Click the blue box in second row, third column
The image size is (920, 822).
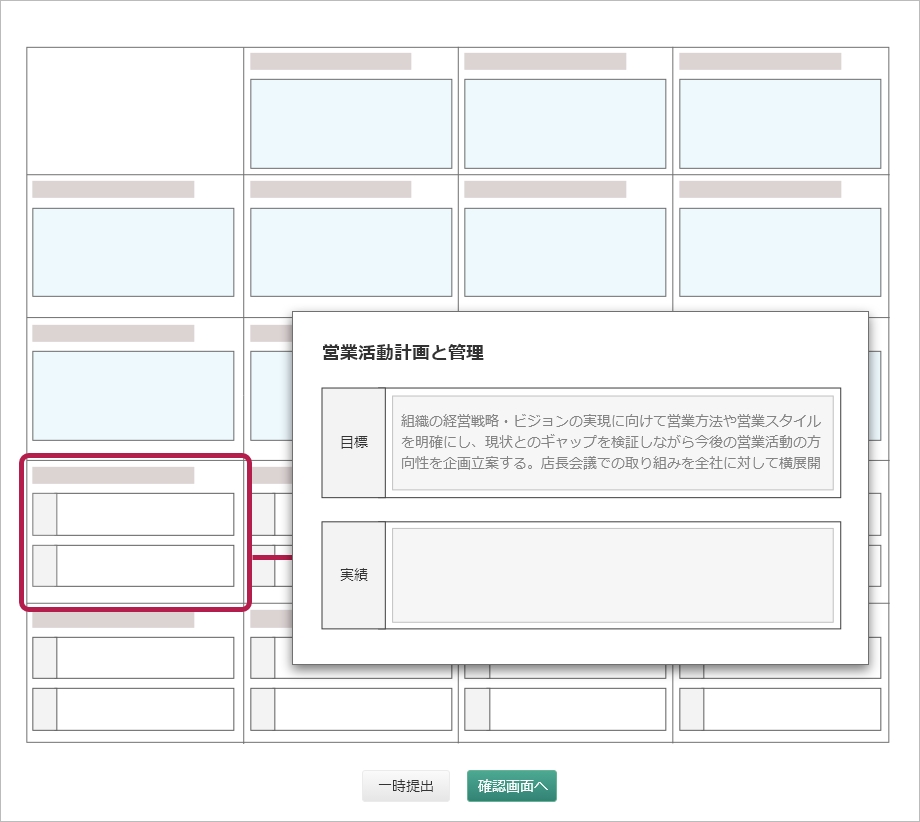pyautogui.click(x=565, y=252)
